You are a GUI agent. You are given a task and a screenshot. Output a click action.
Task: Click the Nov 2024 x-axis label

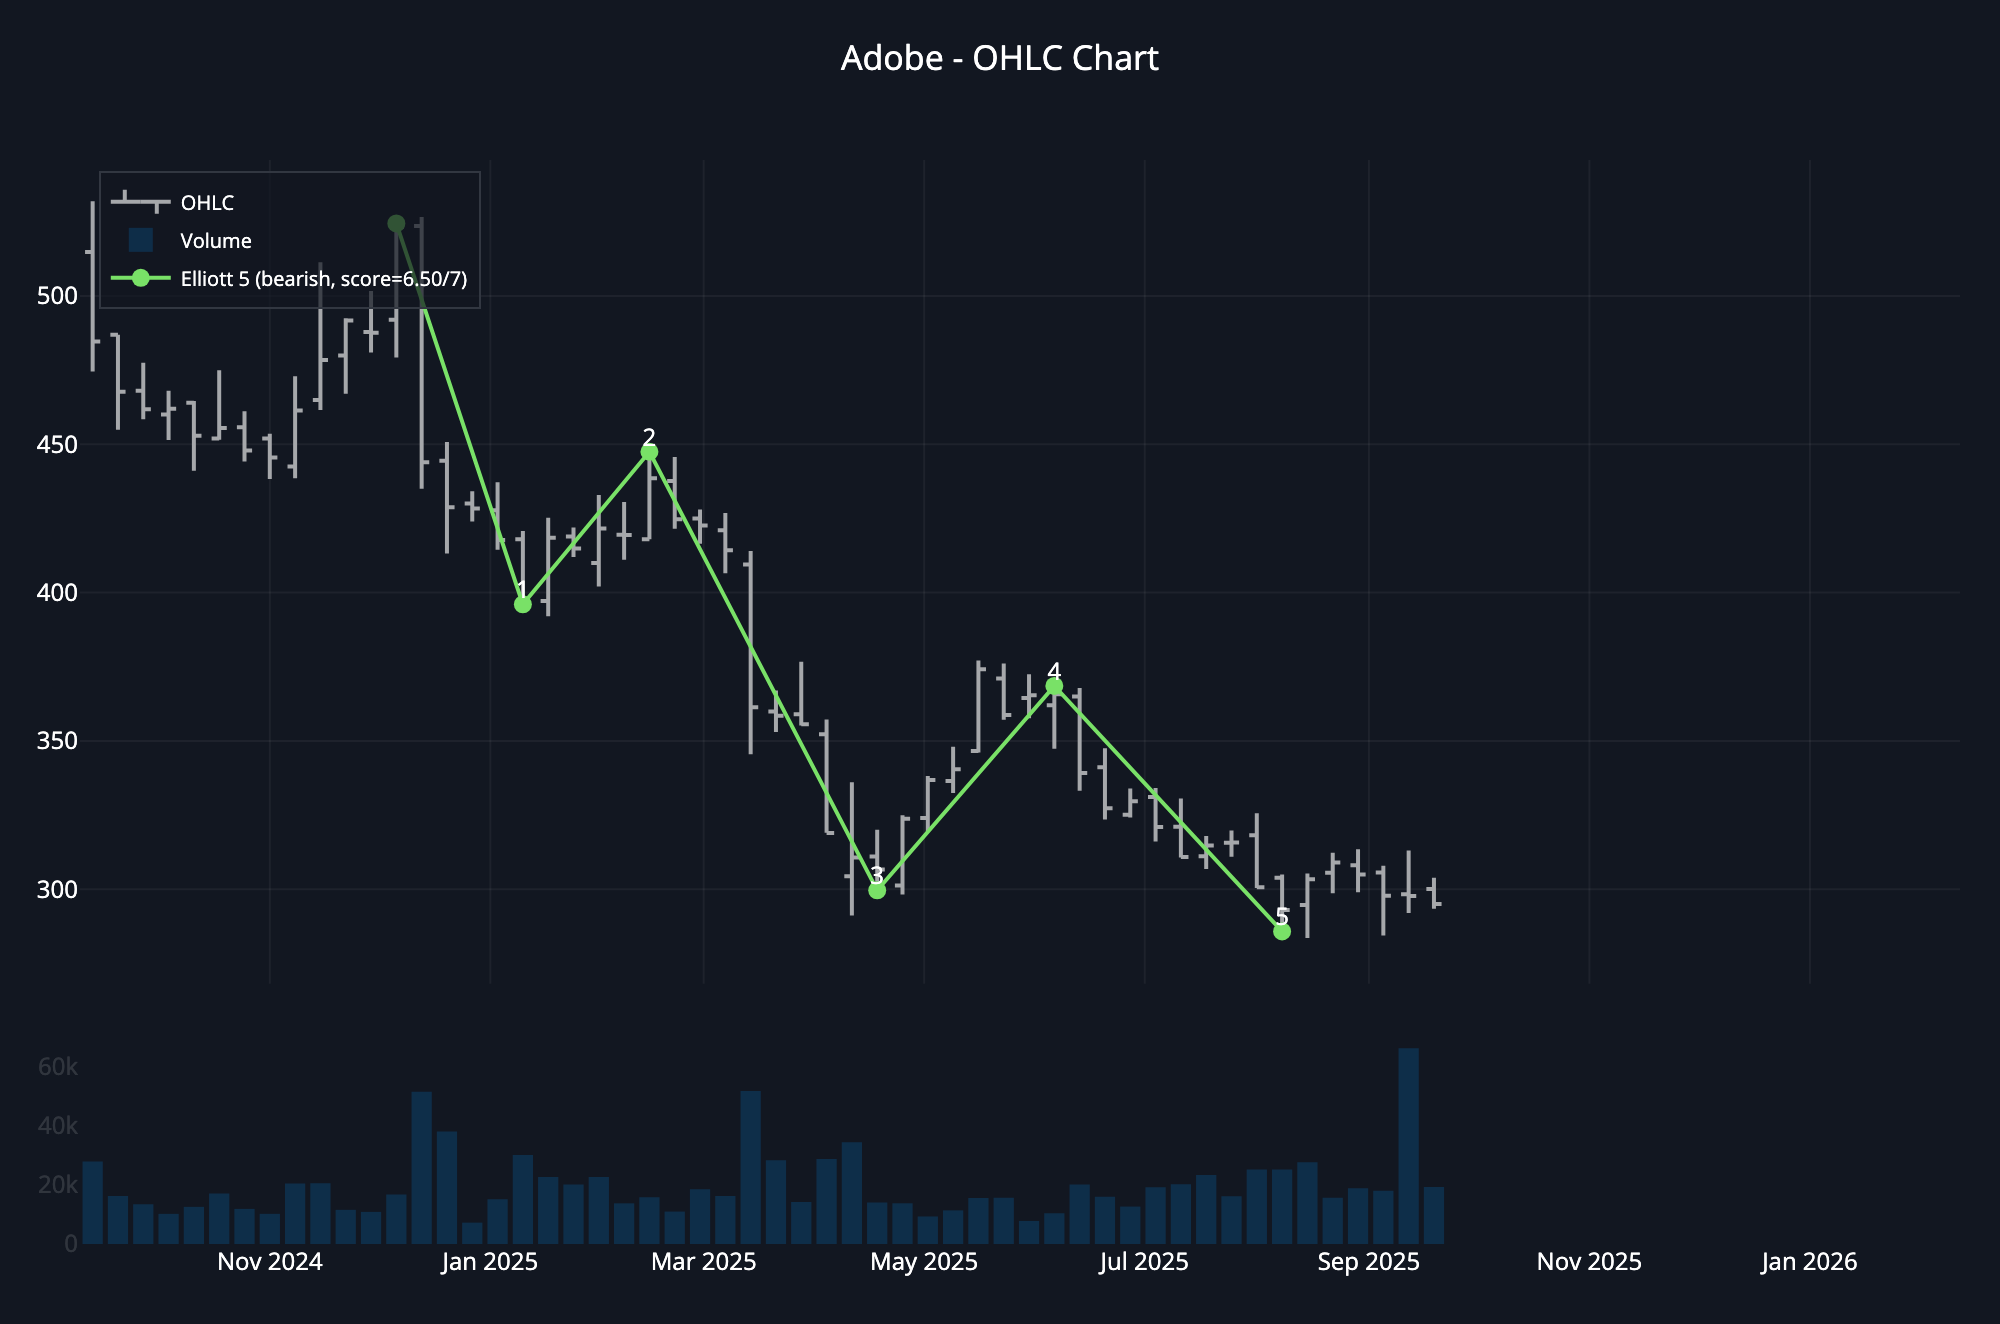coord(270,1262)
